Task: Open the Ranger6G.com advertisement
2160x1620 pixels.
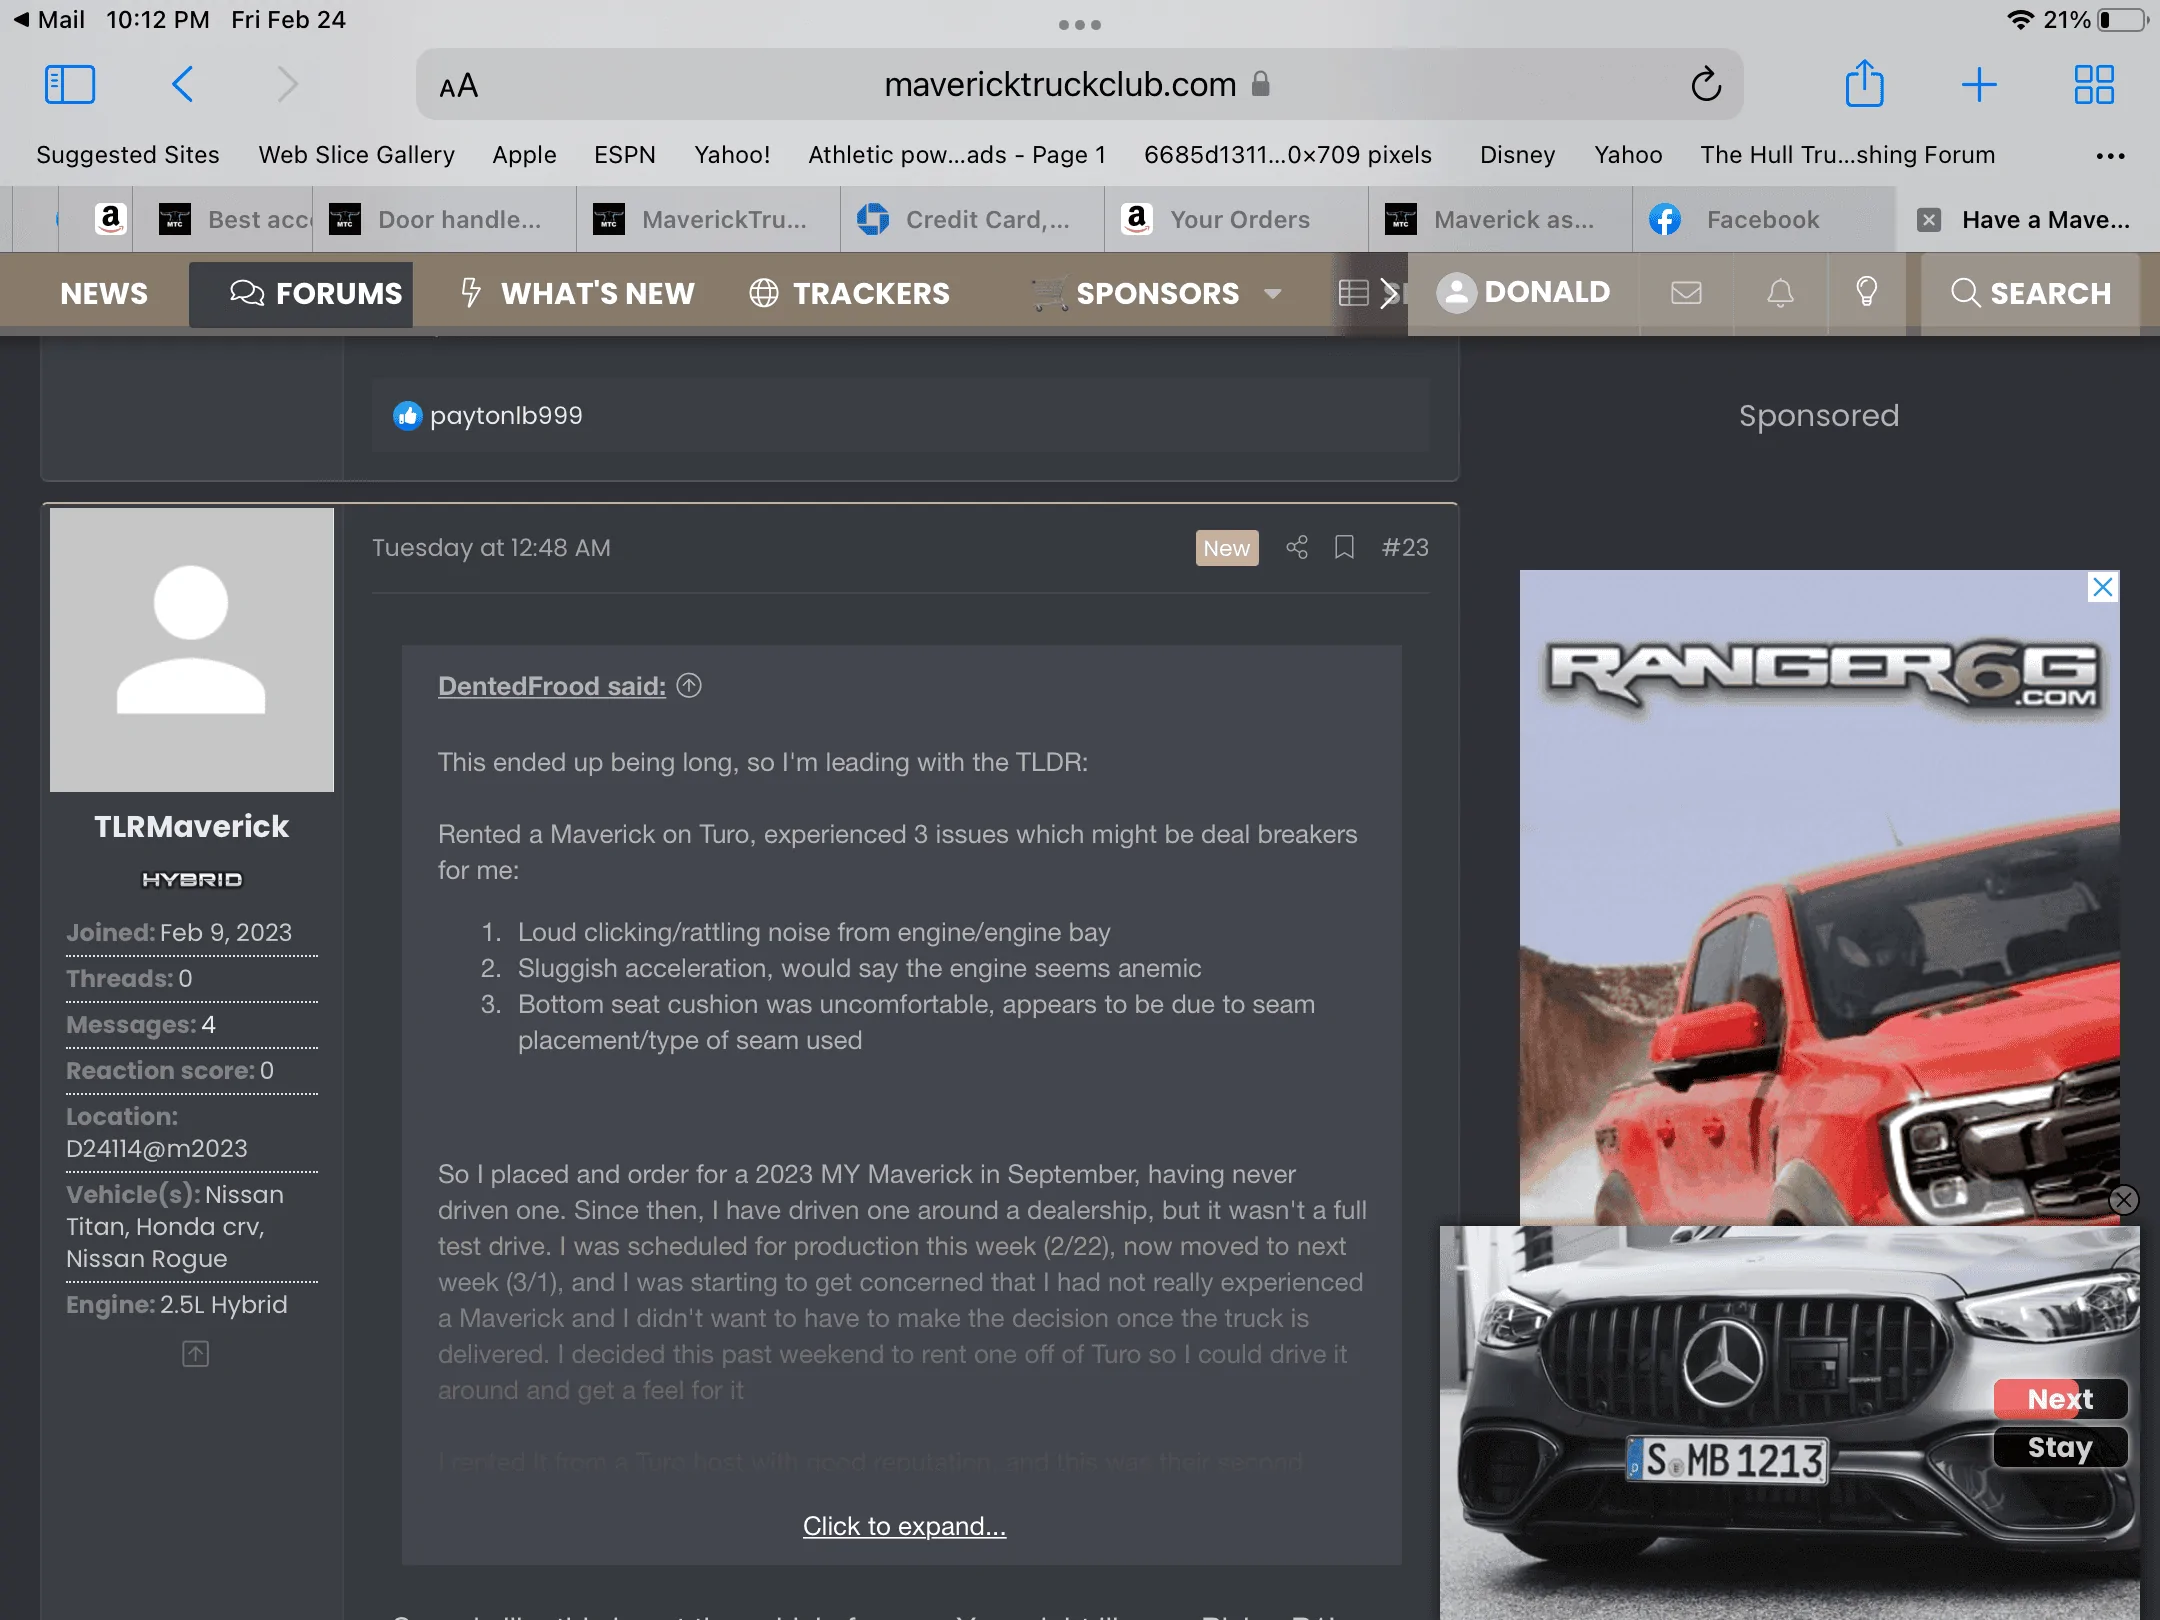Action: pos(1819,897)
